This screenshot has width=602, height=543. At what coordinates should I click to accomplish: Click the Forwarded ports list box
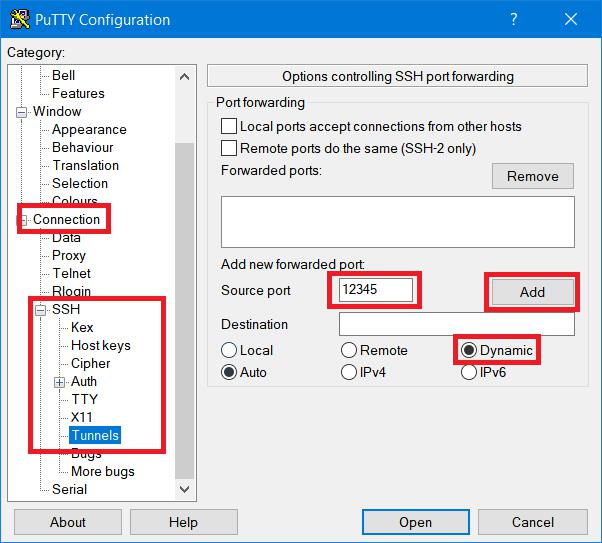[398, 222]
